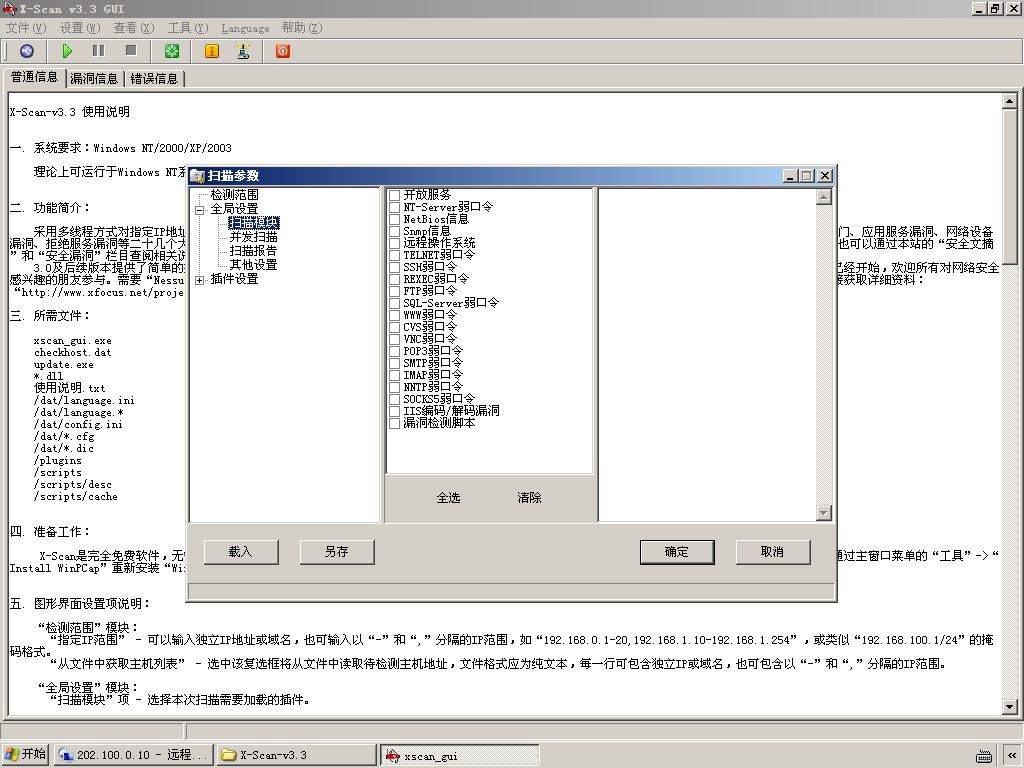Tick the NetBios信息 checkbox
The image size is (1024, 768).
tap(394, 219)
